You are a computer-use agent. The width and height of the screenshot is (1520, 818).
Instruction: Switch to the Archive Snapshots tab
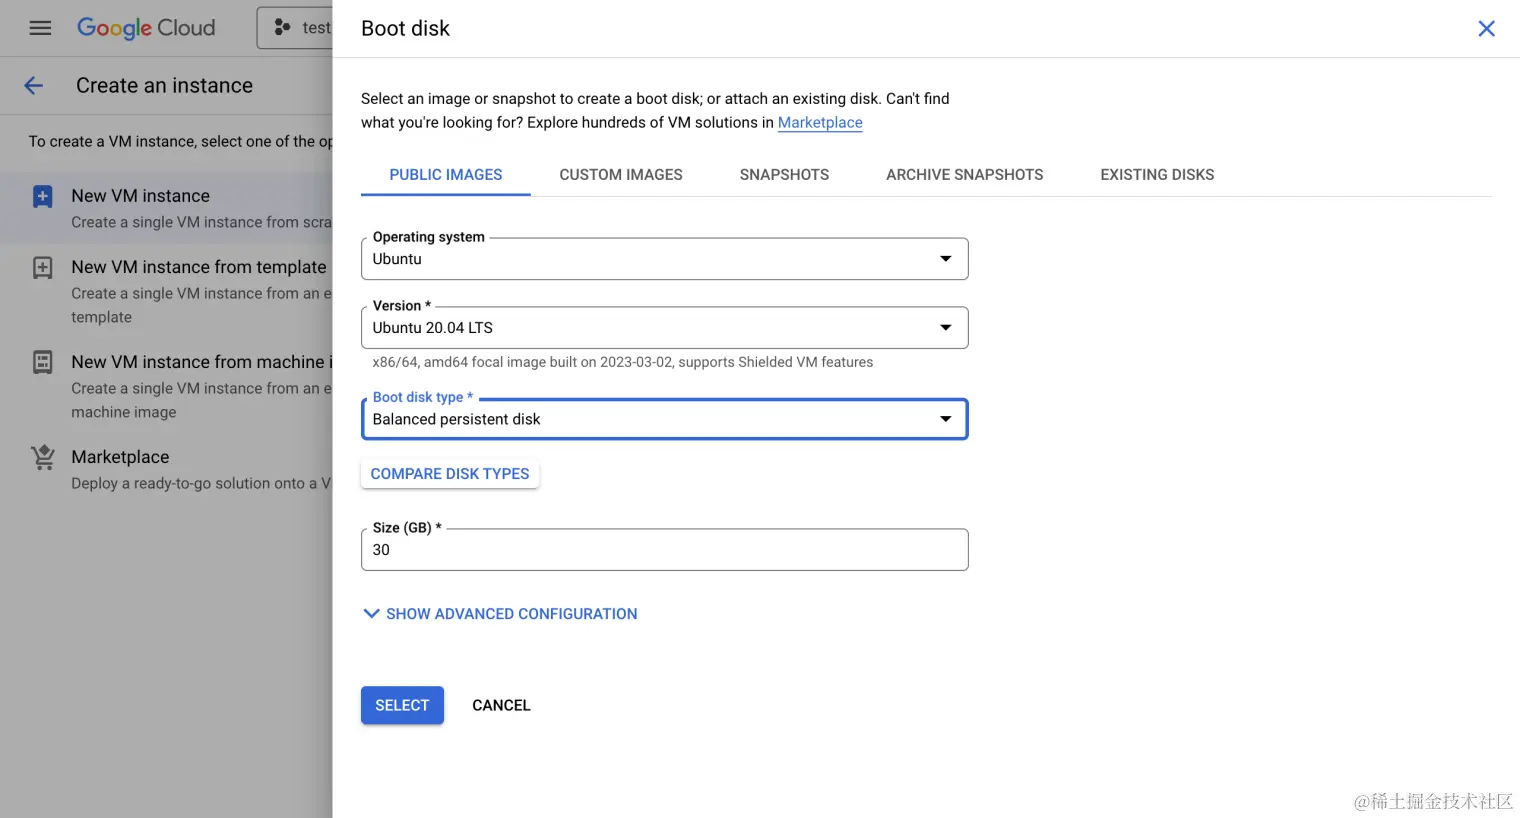coord(965,175)
